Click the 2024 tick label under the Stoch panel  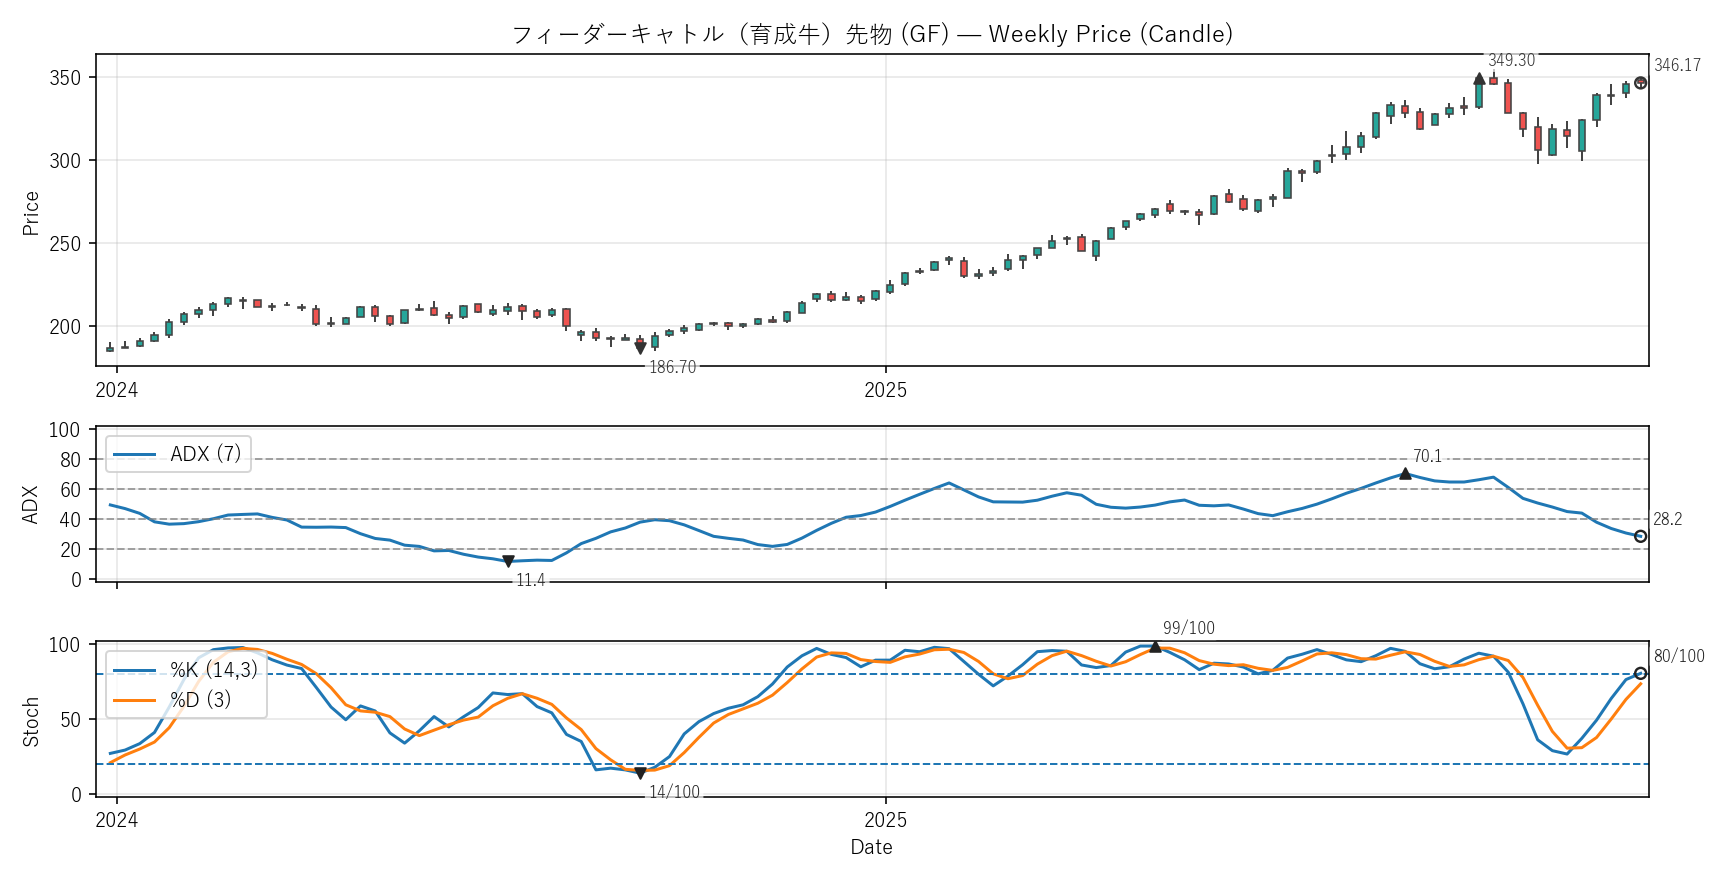coord(117,820)
